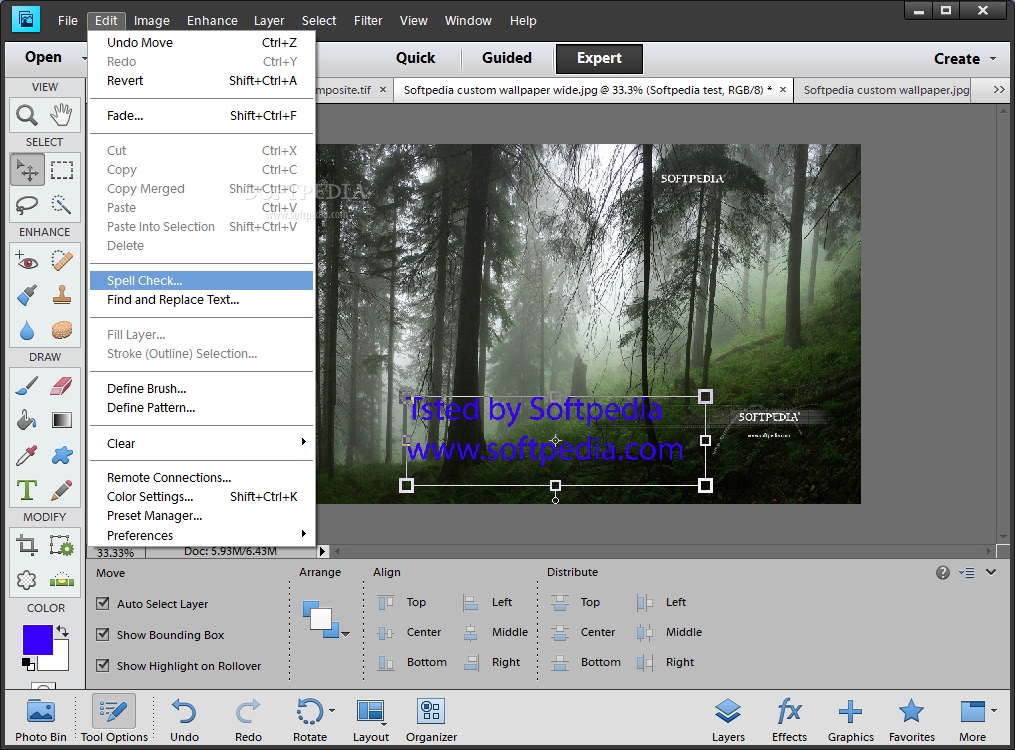This screenshot has height=750, width=1015.
Task: Select the Type tool
Action: coord(27,490)
